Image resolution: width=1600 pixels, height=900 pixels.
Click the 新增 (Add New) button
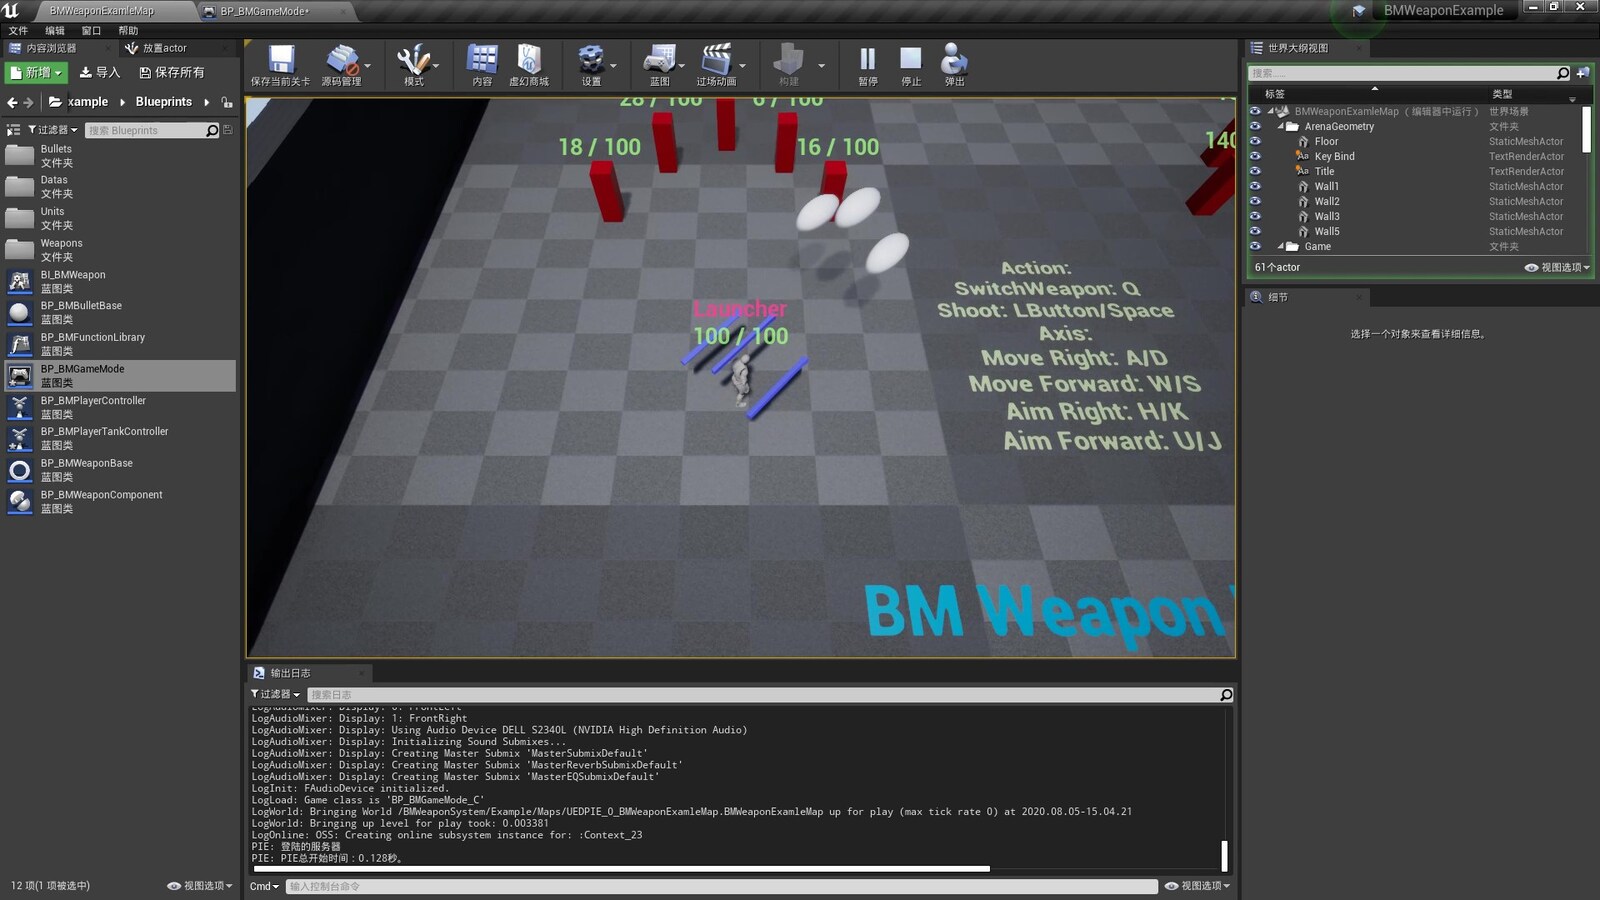(x=34, y=71)
